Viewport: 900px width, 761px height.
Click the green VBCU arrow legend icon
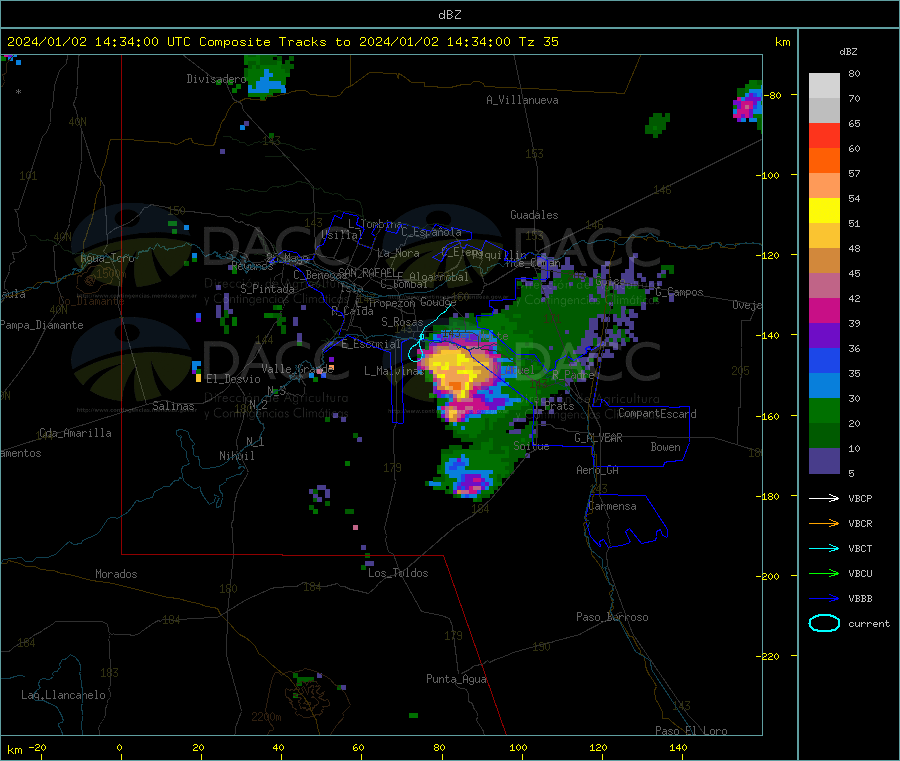tap(824, 573)
